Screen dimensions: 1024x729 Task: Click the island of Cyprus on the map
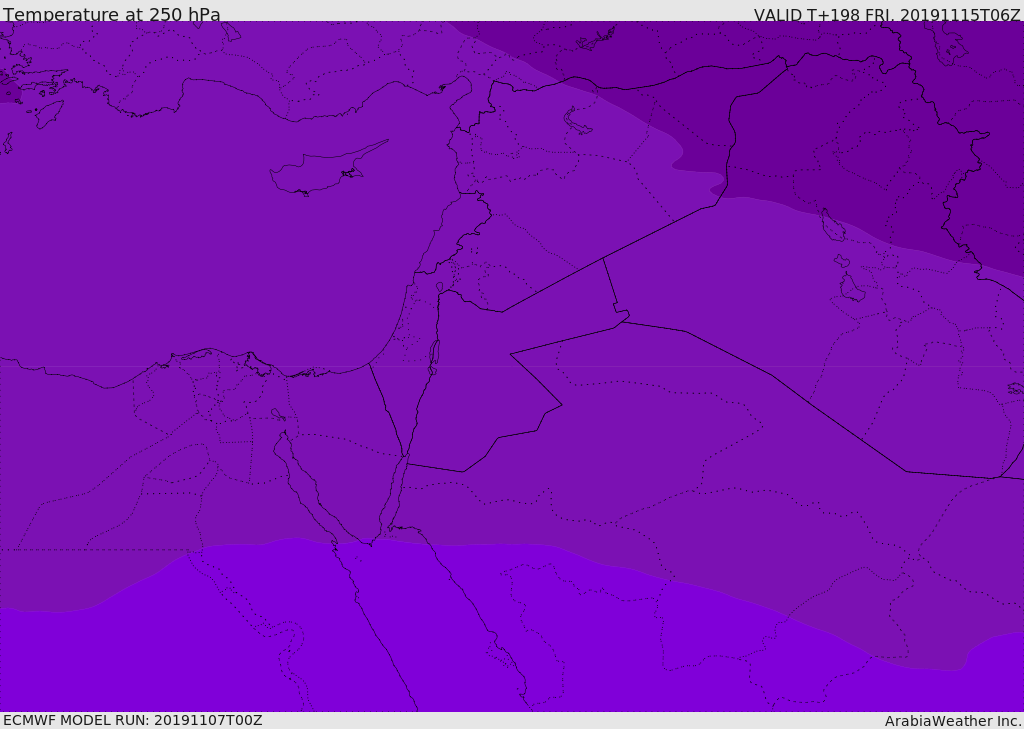pos(327,169)
